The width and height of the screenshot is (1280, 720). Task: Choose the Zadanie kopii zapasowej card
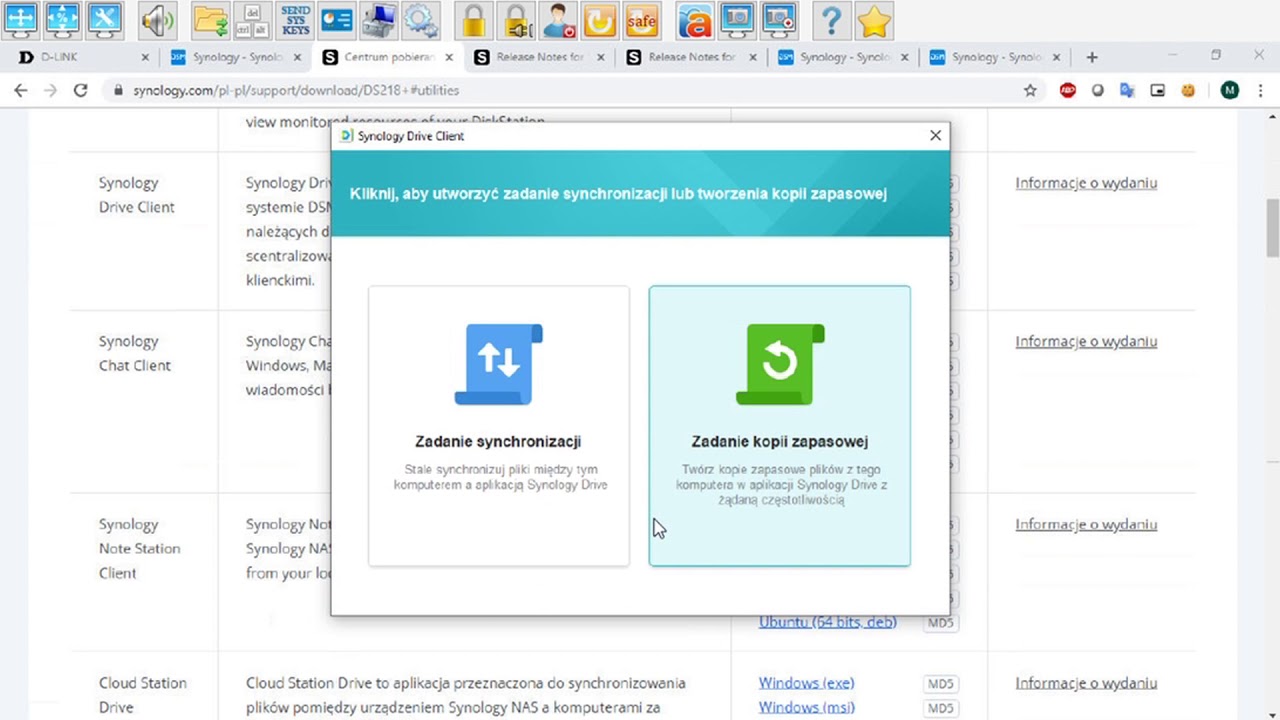point(780,426)
